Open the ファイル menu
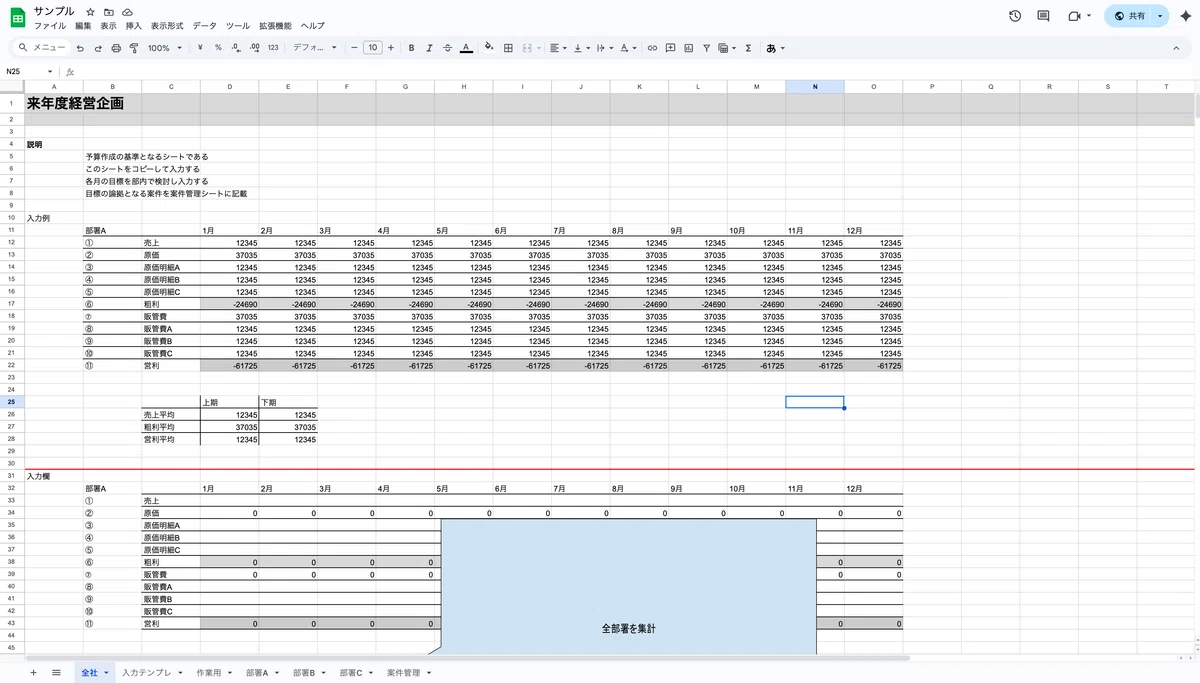This screenshot has width=1200, height=683. (x=50, y=25)
